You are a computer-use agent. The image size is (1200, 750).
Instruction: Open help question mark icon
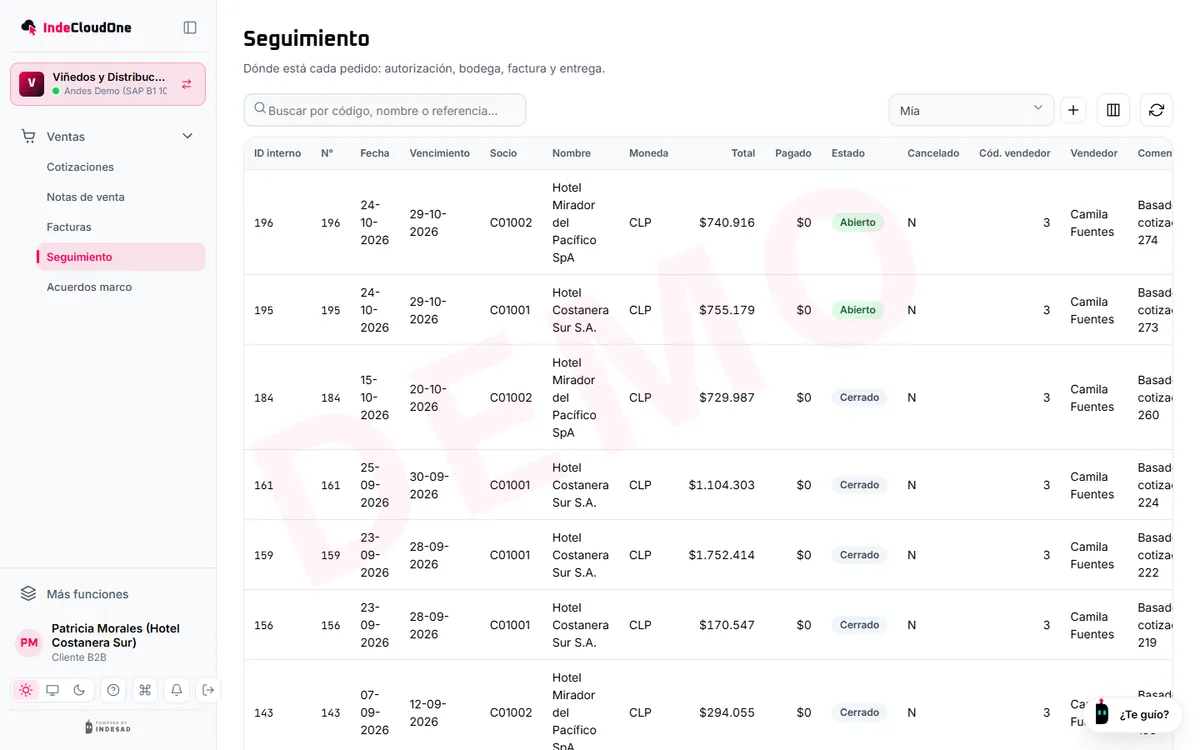[113, 690]
